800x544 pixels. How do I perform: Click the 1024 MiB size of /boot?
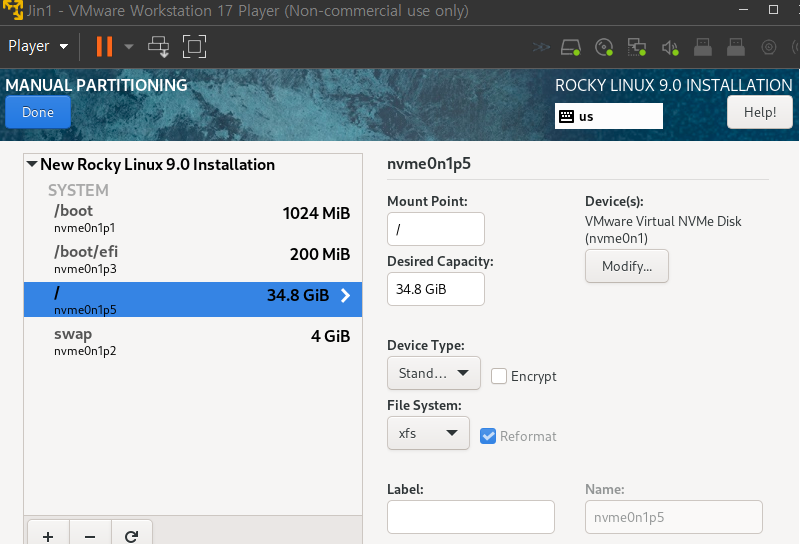point(316,213)
